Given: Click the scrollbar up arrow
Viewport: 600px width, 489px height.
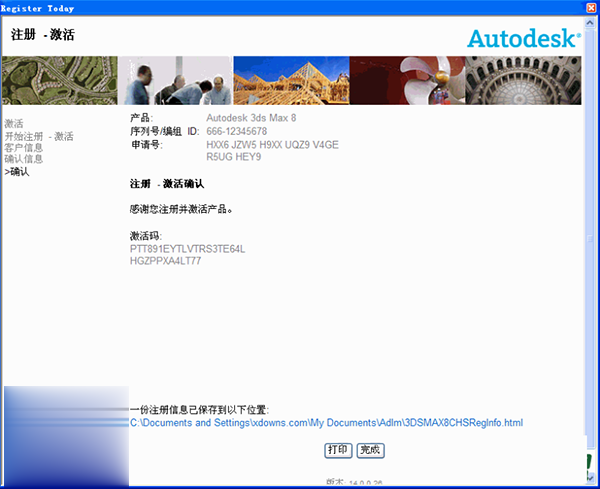Looking at the screenshot, I should (590, 23).
